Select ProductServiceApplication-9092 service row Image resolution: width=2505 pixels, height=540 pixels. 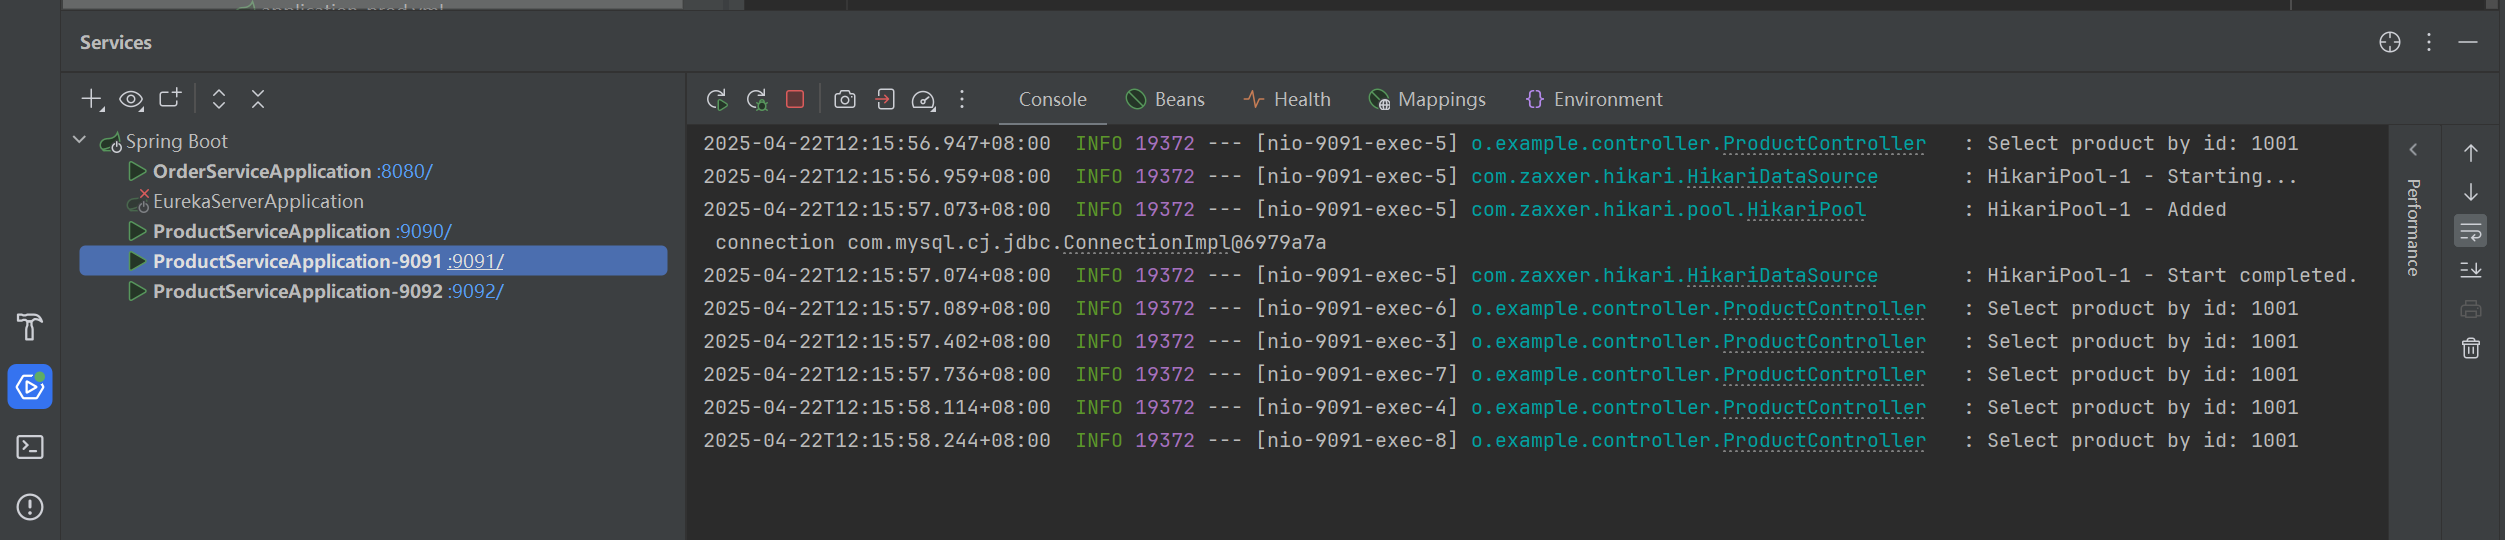[373, 291]
